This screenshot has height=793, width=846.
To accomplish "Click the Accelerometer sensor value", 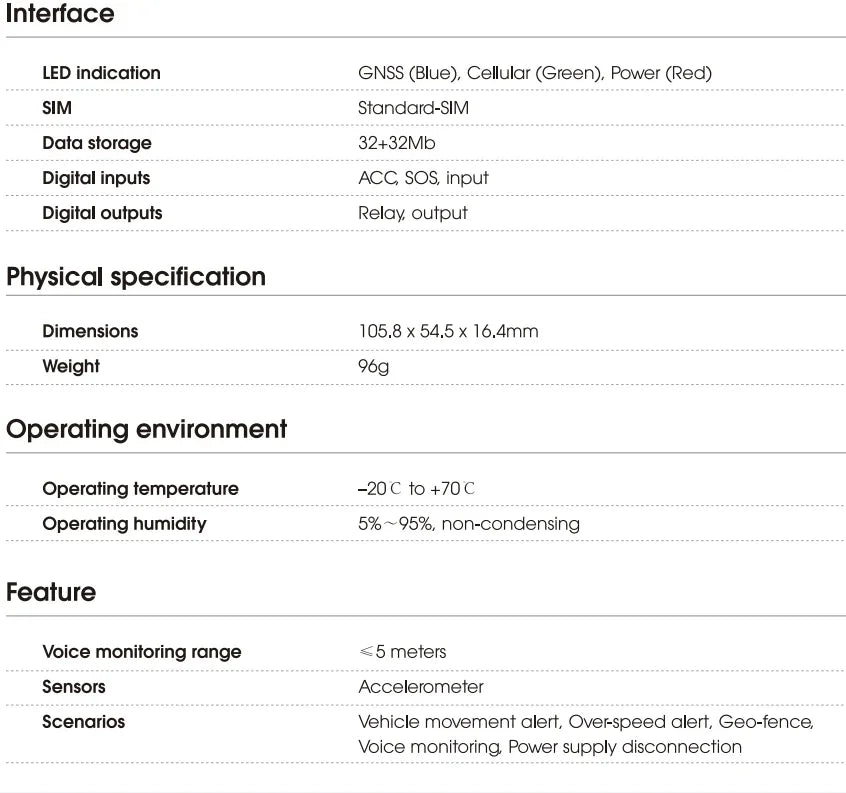I will pyautogui.click(x=420, y=687).
